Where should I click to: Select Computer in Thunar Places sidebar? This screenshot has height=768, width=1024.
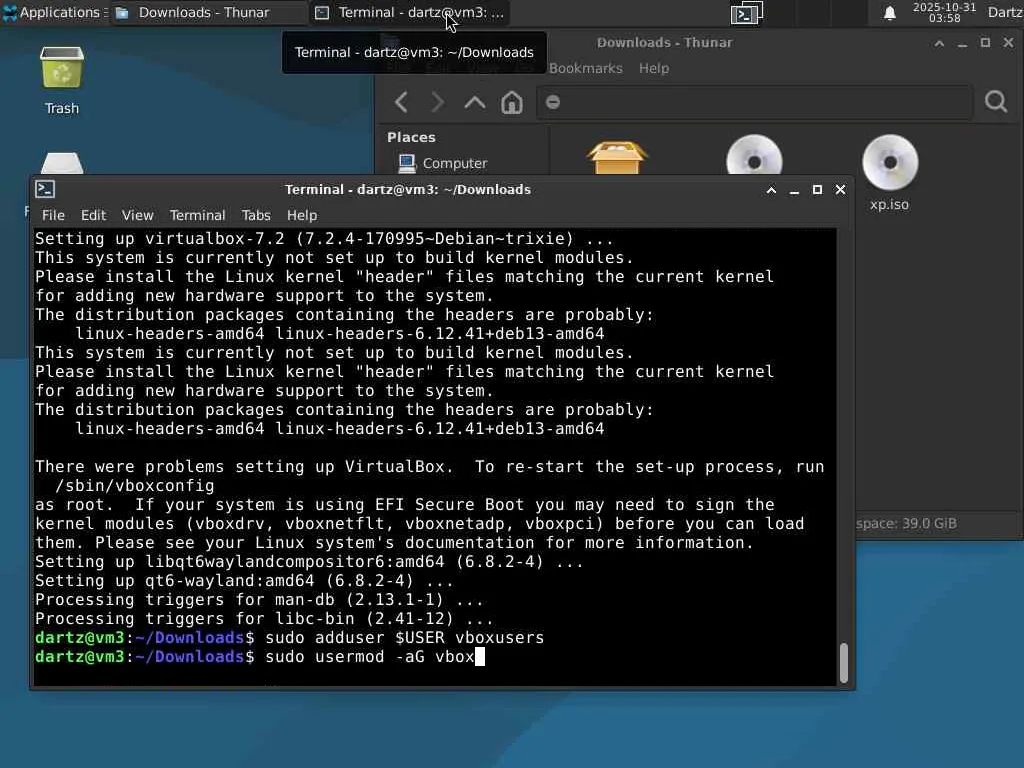click(x=443, y=163)
